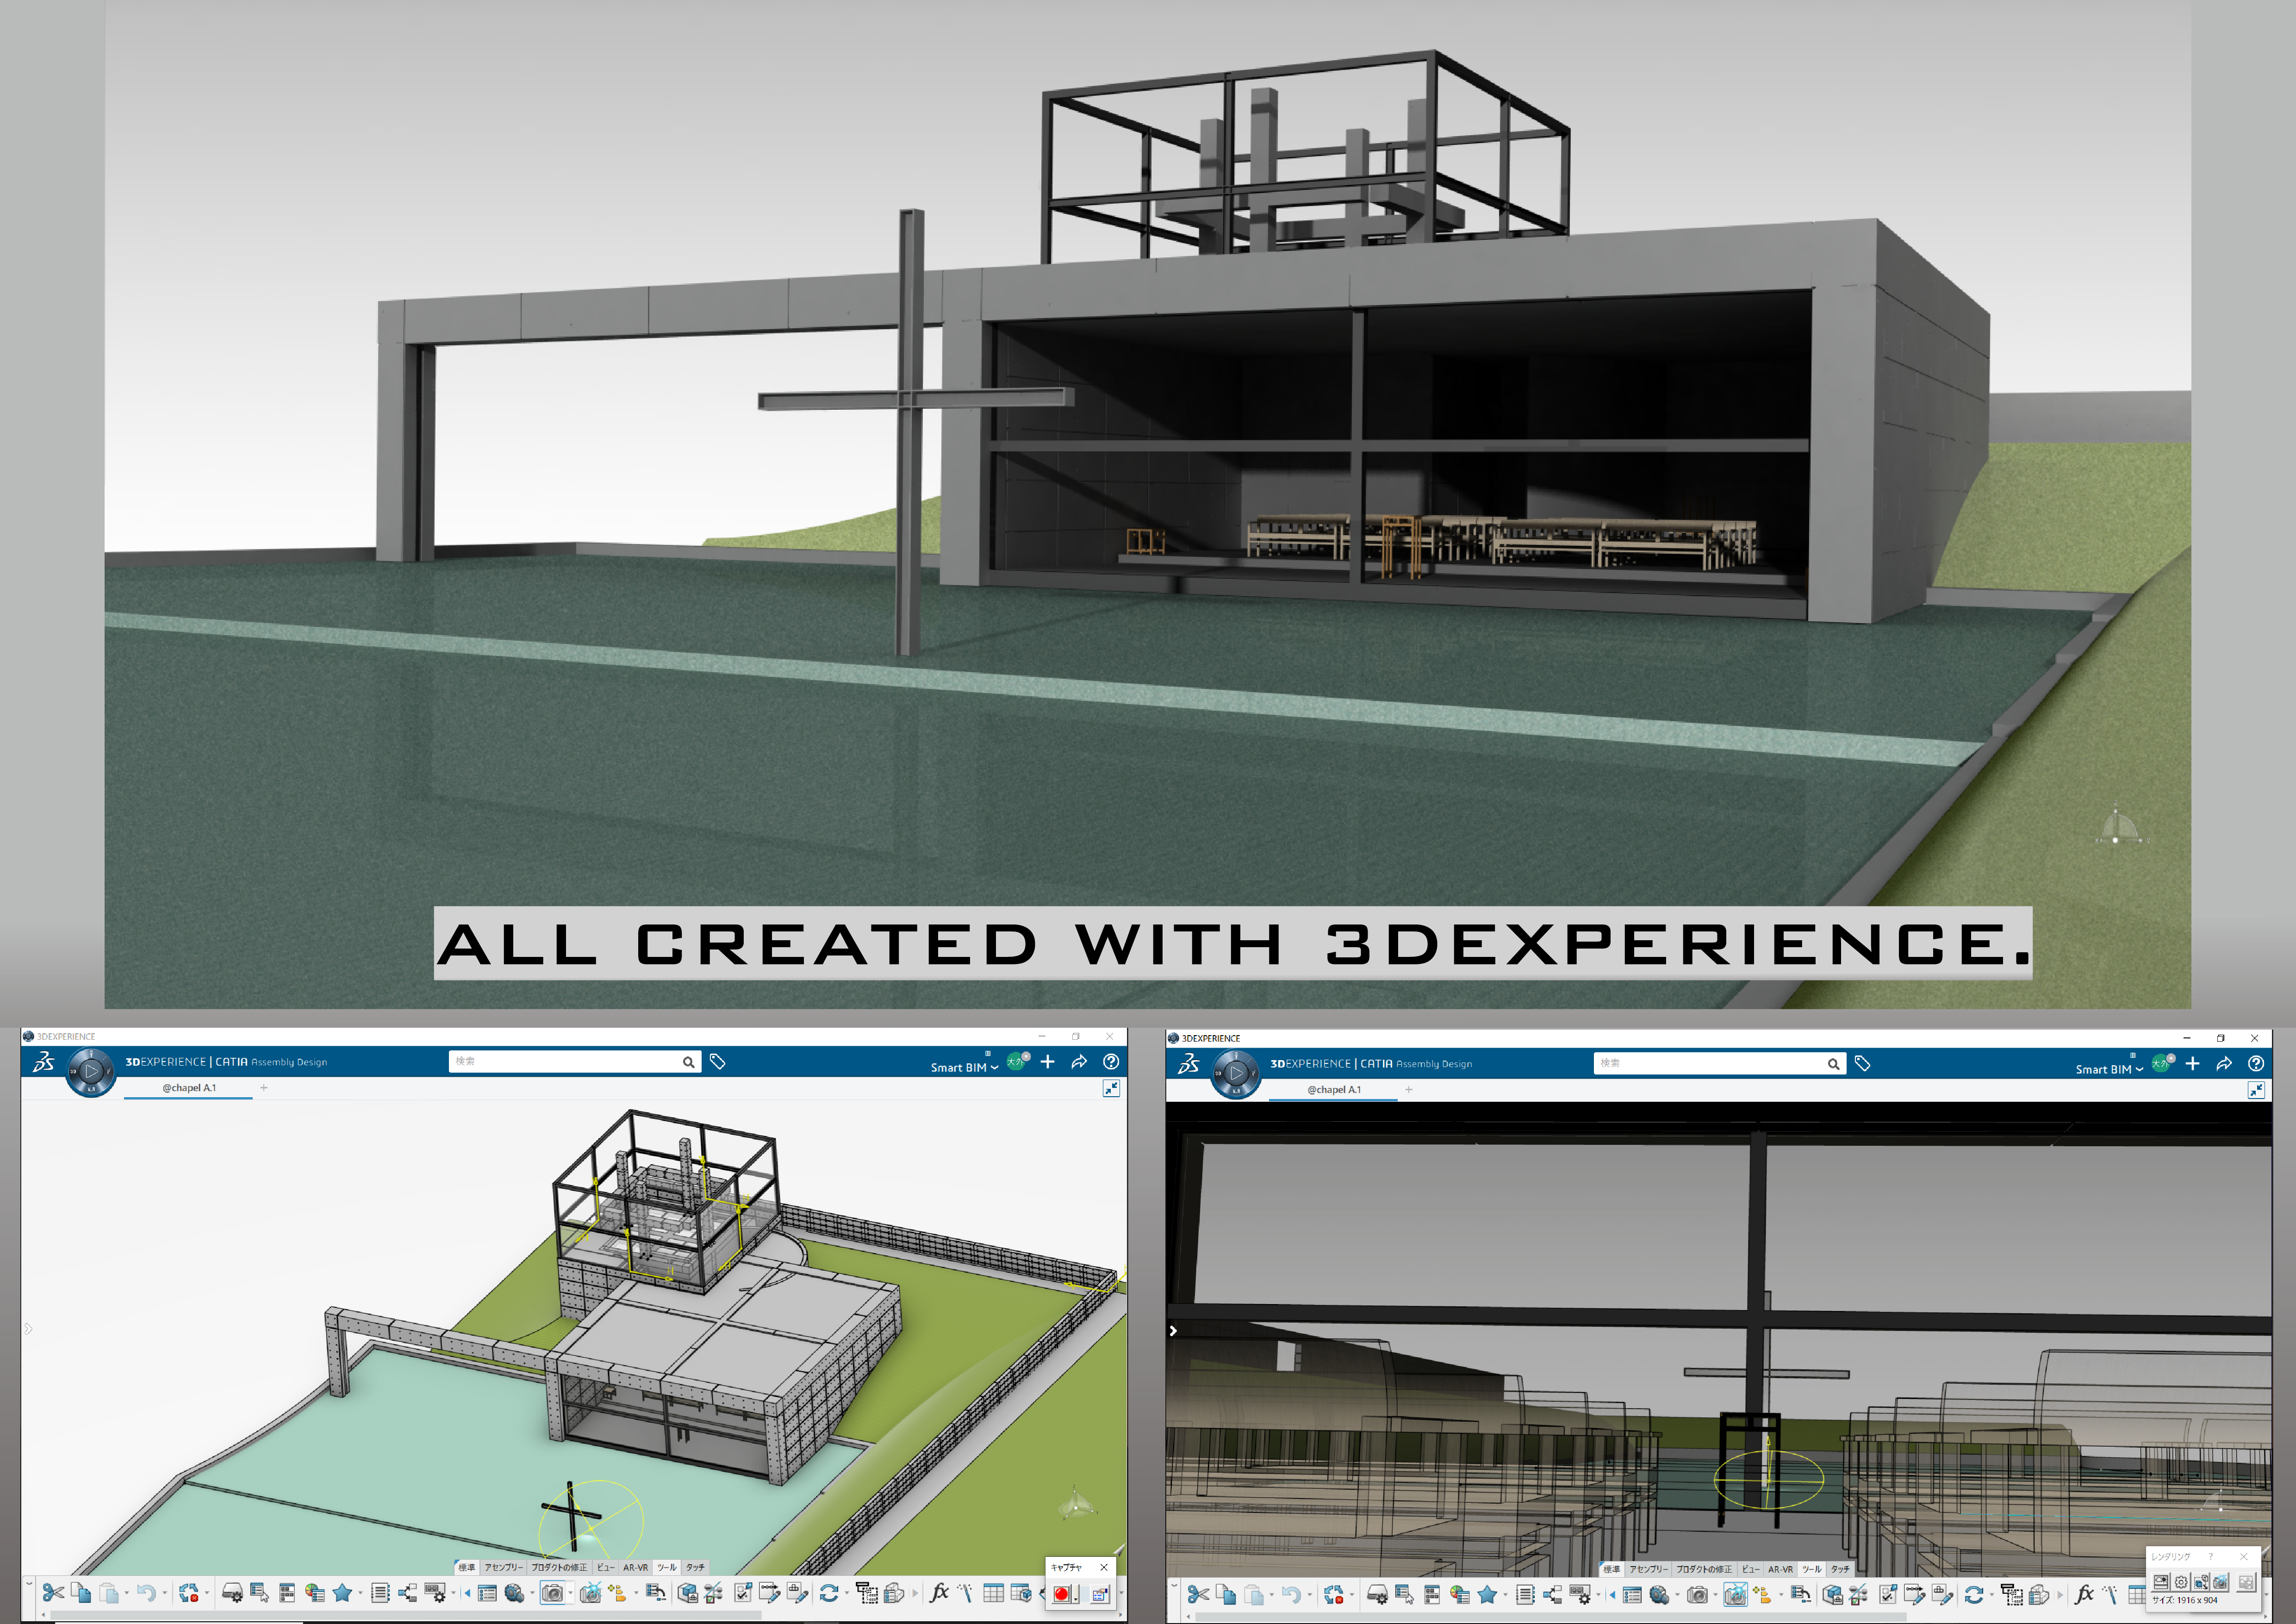This screenshot has width=2296, height=1624.
Task: Toggle fullscreen expand icon in right window
Action: pyautogui.click(x=2256, y=1090)
